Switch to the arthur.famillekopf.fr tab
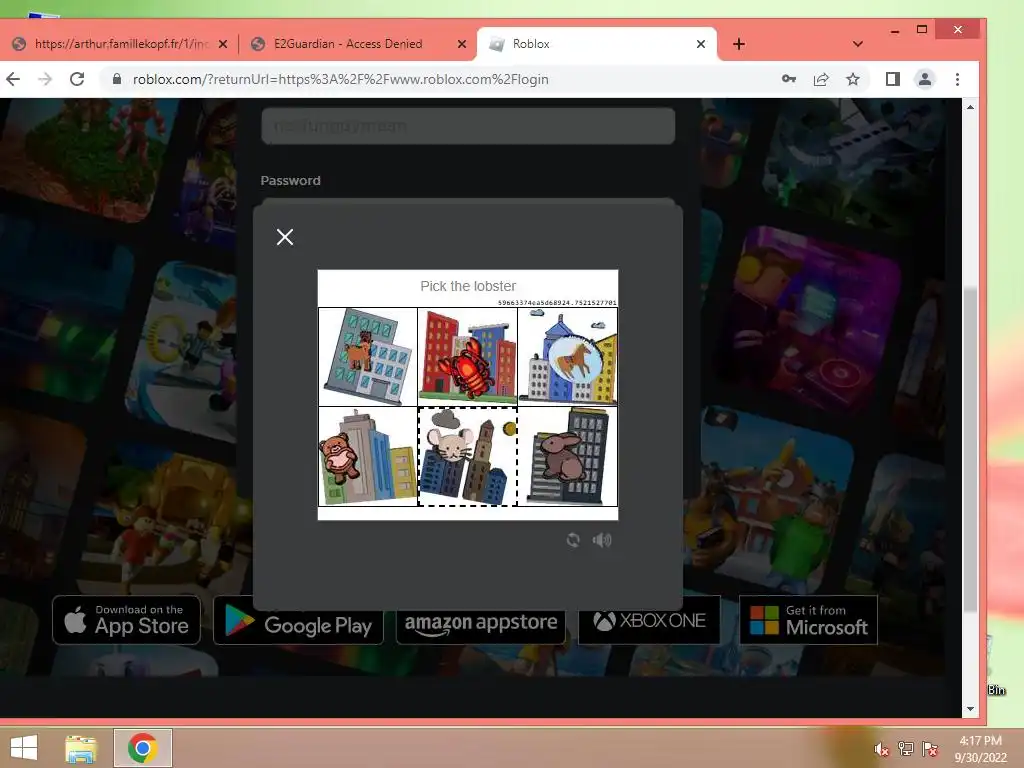1024x768 pixels. 121,44
